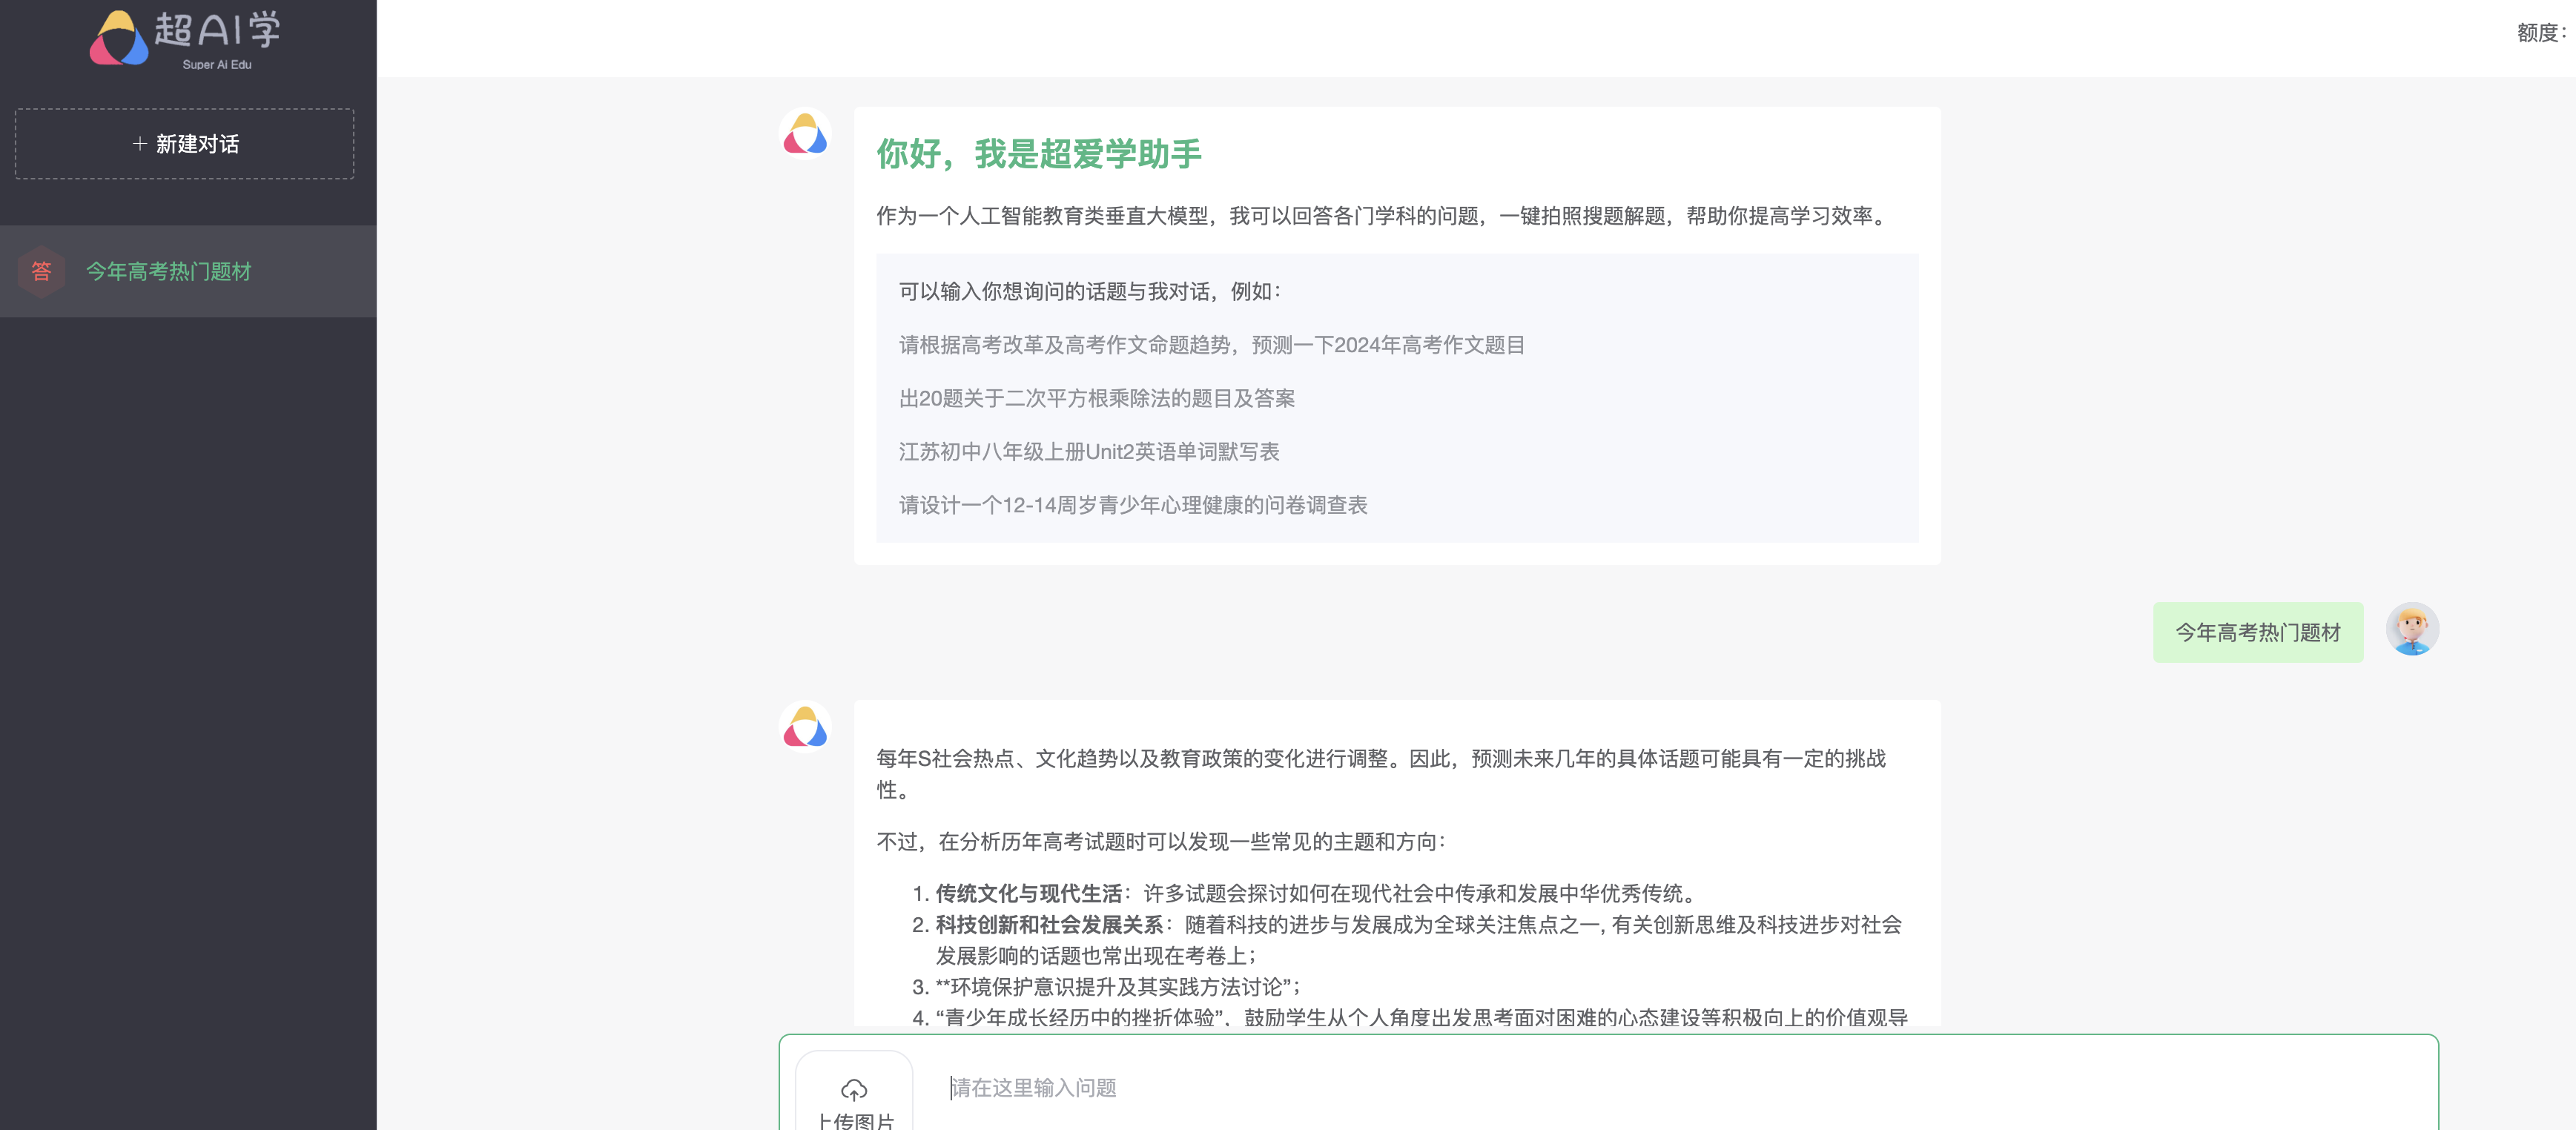Image resolution: width=2576 pixels, height=1130 pixels.
Task: Click the heading 你好，我是超爱学助手
Action: pyautogui.click(x=1038, y=154)
